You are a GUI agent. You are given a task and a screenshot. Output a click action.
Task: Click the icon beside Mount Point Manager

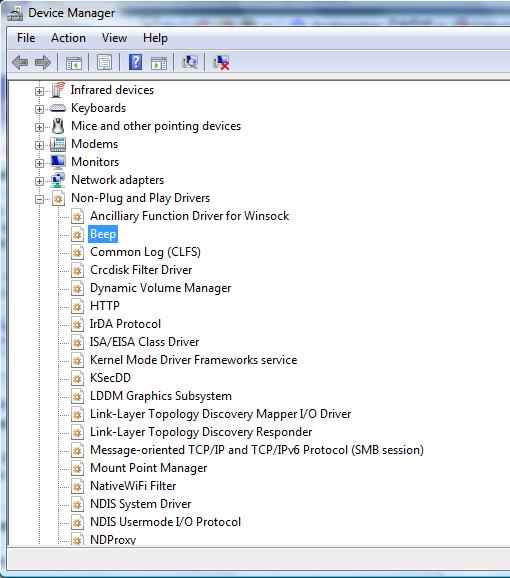click(77, 468)
